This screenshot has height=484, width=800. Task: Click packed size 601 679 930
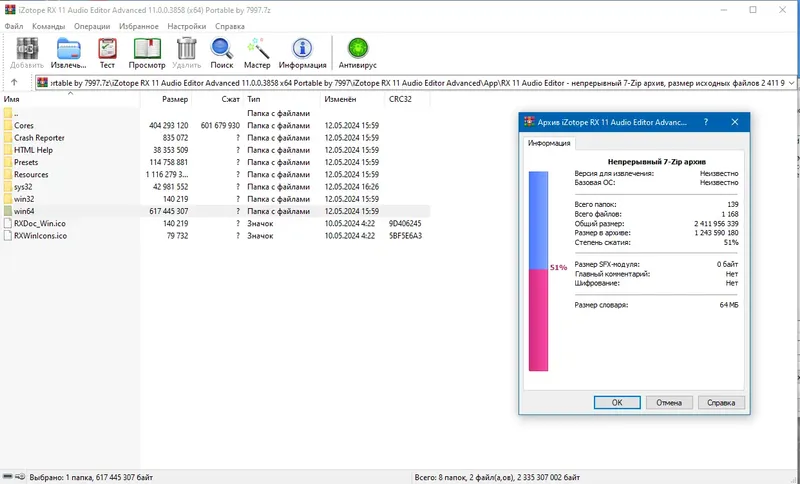[220, 125]
